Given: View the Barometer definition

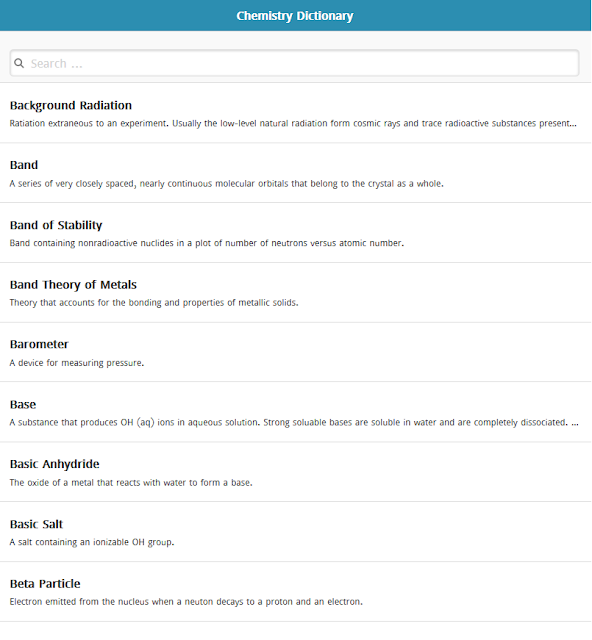Looking at the screenshot, I should coord(296,352).
